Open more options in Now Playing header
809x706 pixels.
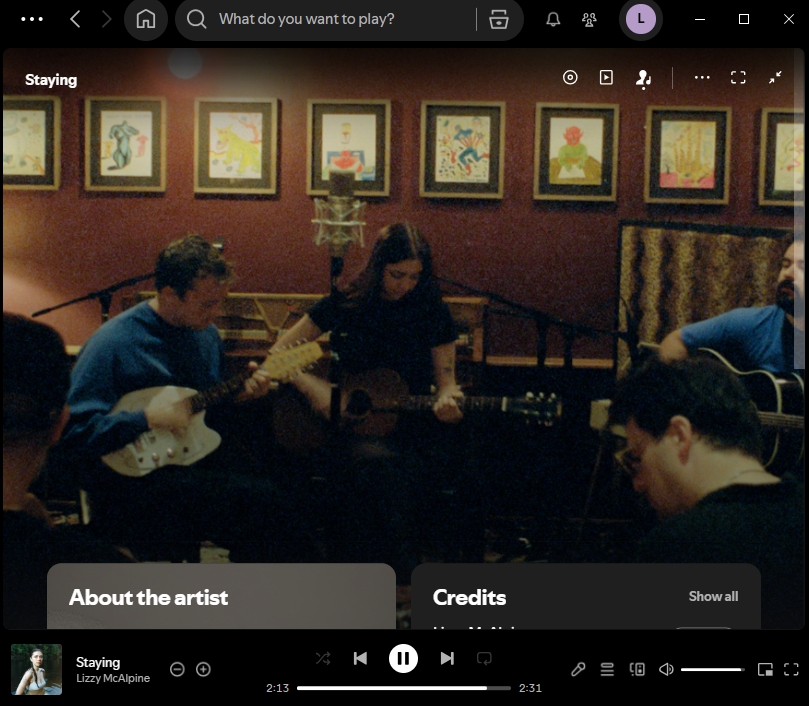tap(702, 77)
